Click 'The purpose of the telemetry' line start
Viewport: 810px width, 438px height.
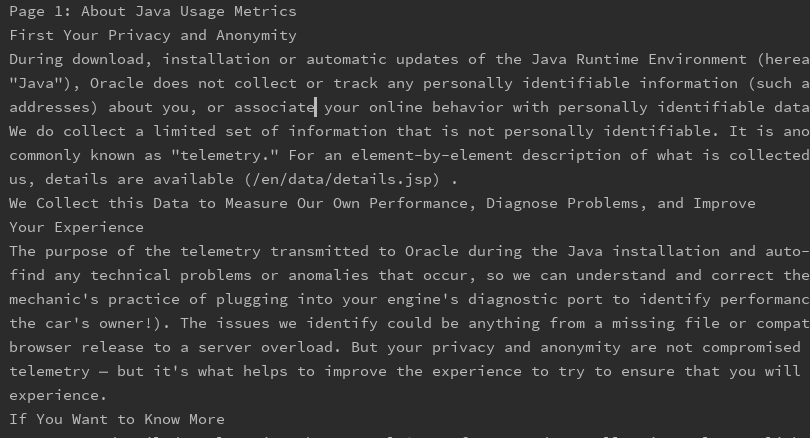[x=135, y=251]
